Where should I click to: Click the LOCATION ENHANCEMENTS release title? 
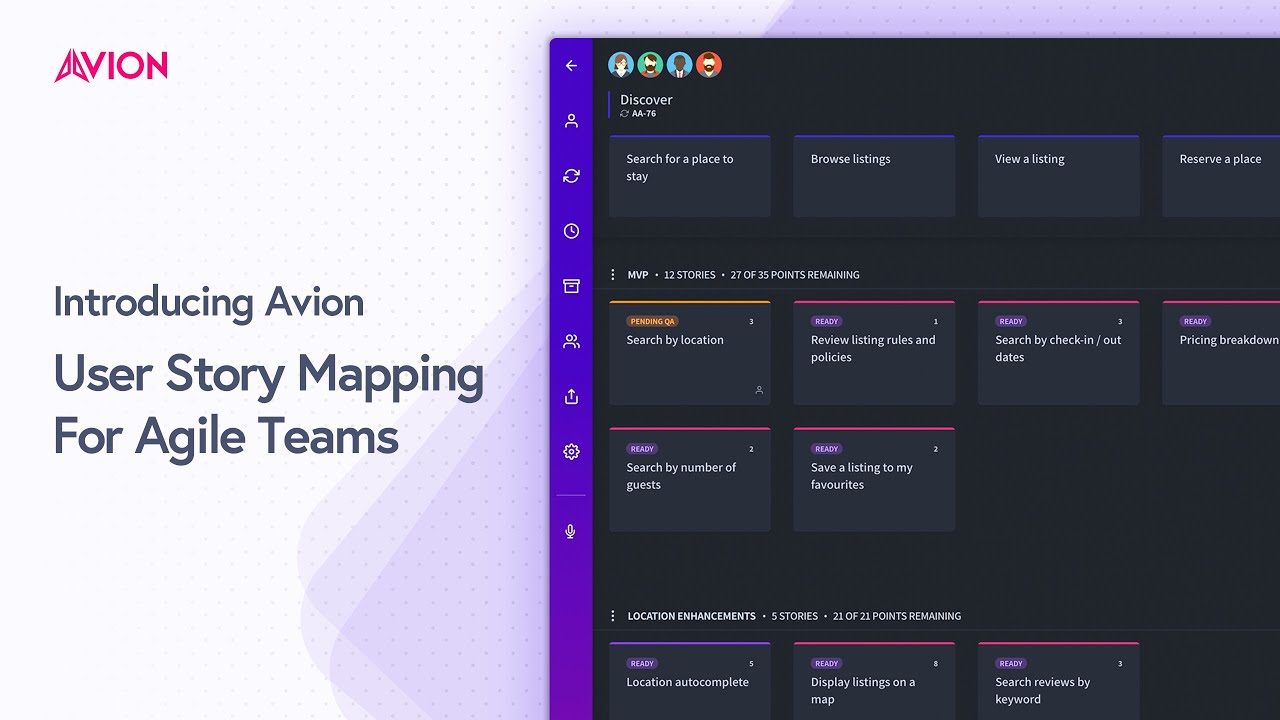click(691, 617)
